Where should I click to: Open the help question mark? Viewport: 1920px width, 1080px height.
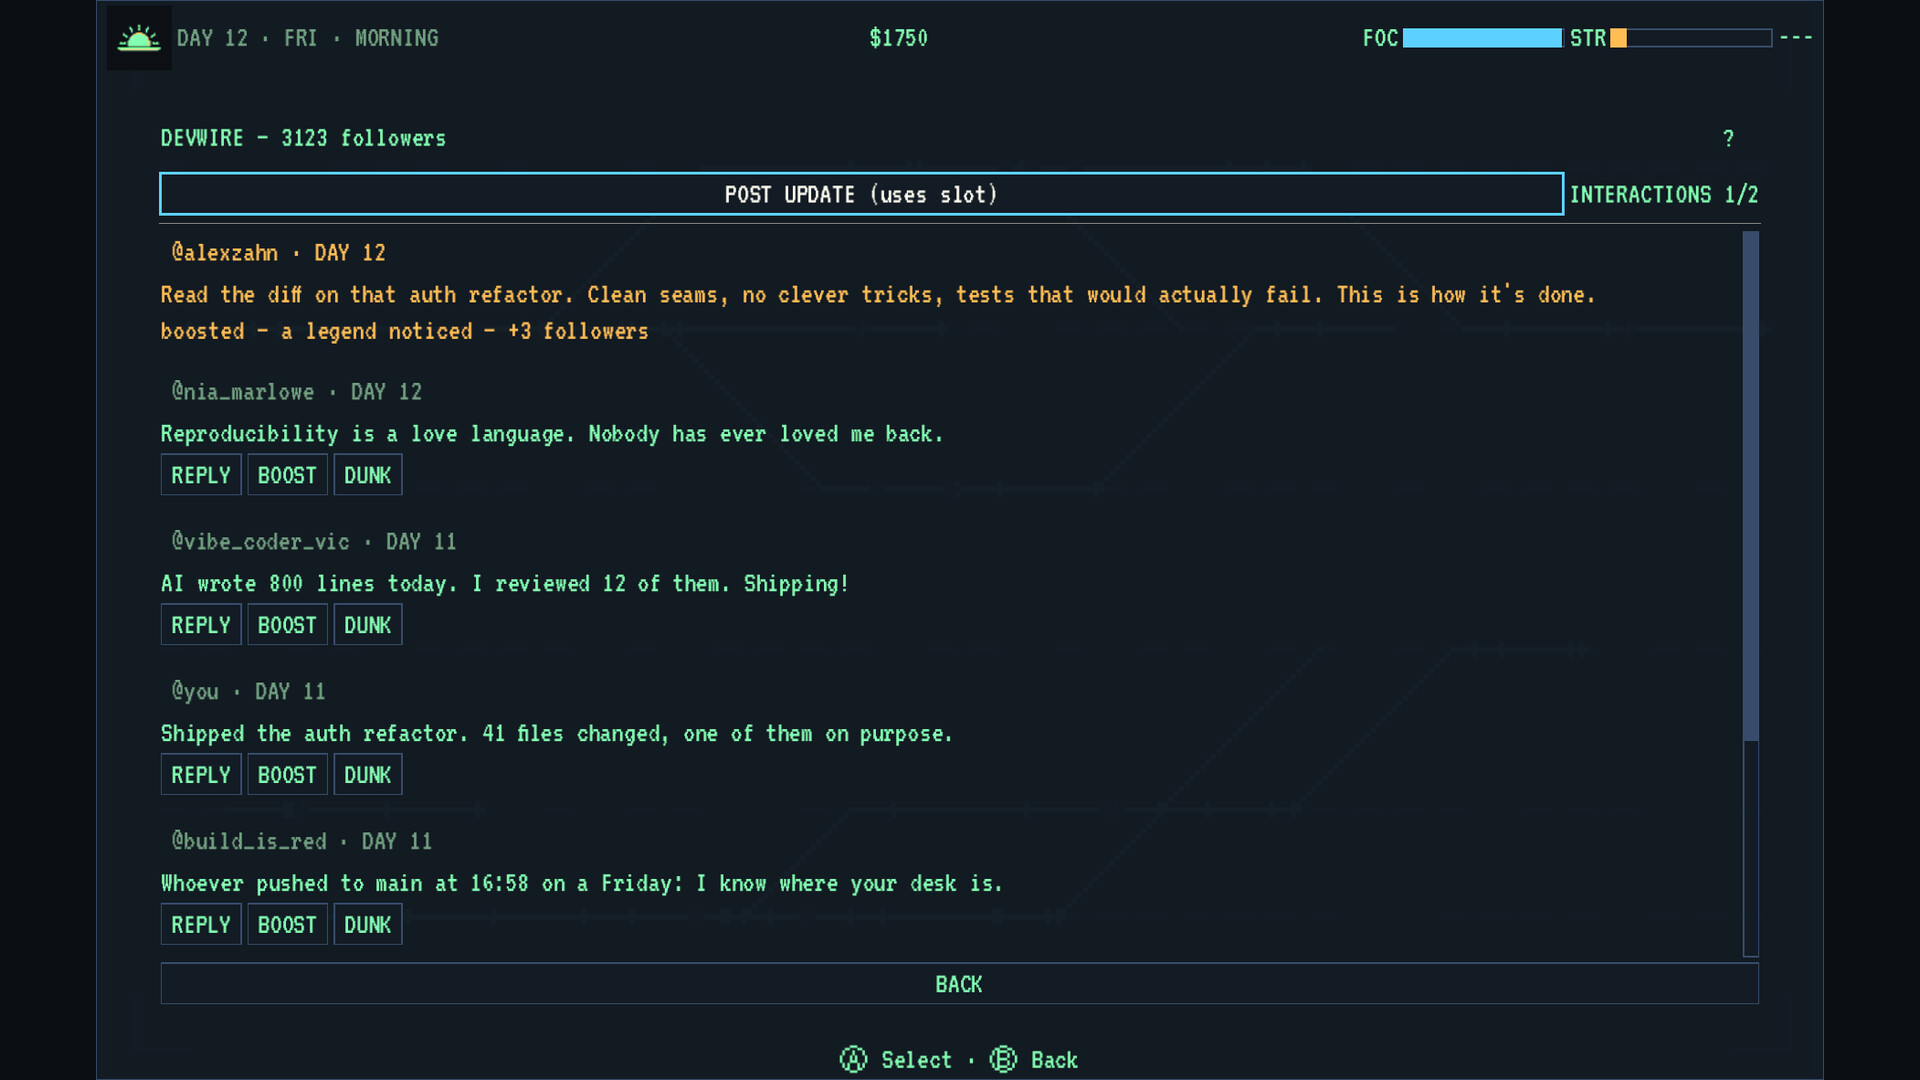[1728, 139]
